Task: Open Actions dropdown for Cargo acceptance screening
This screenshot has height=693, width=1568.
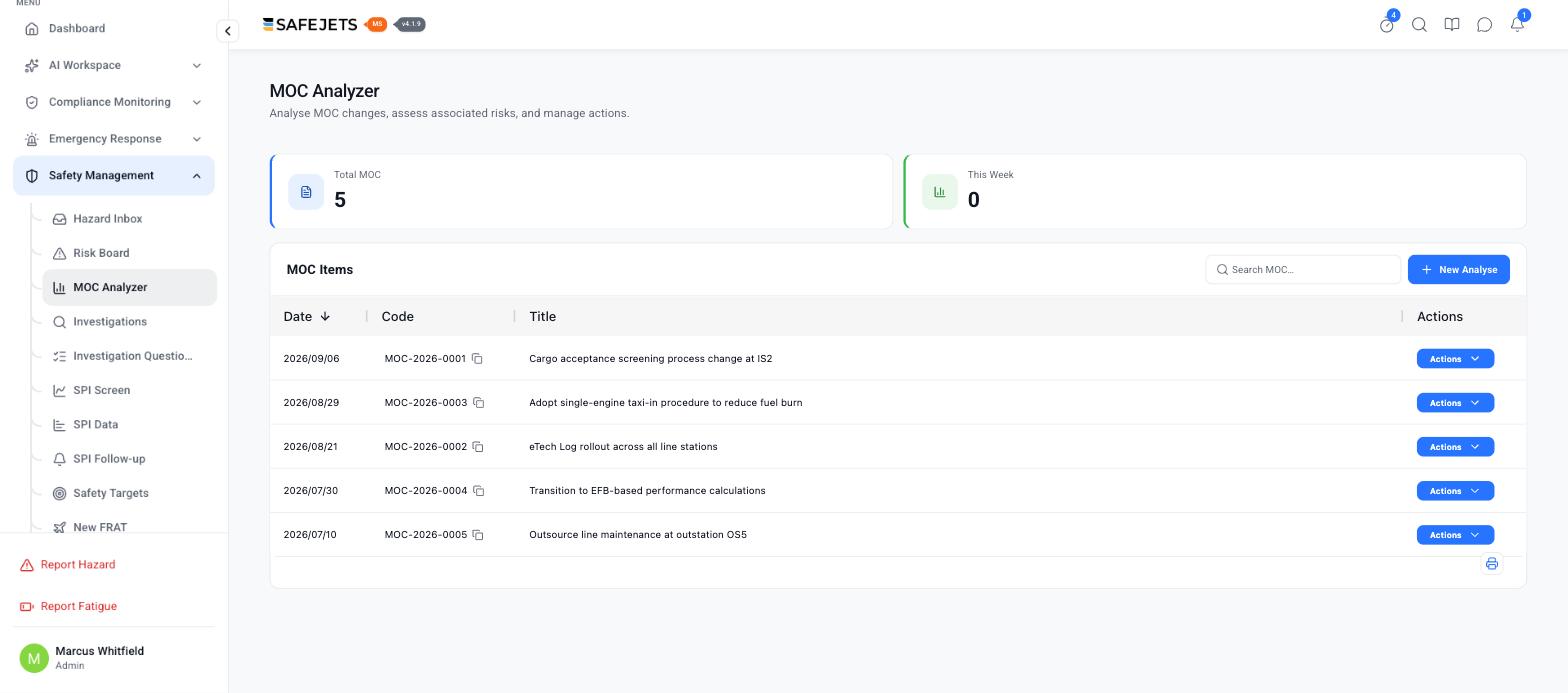Action: click(x=1455, y=359)
